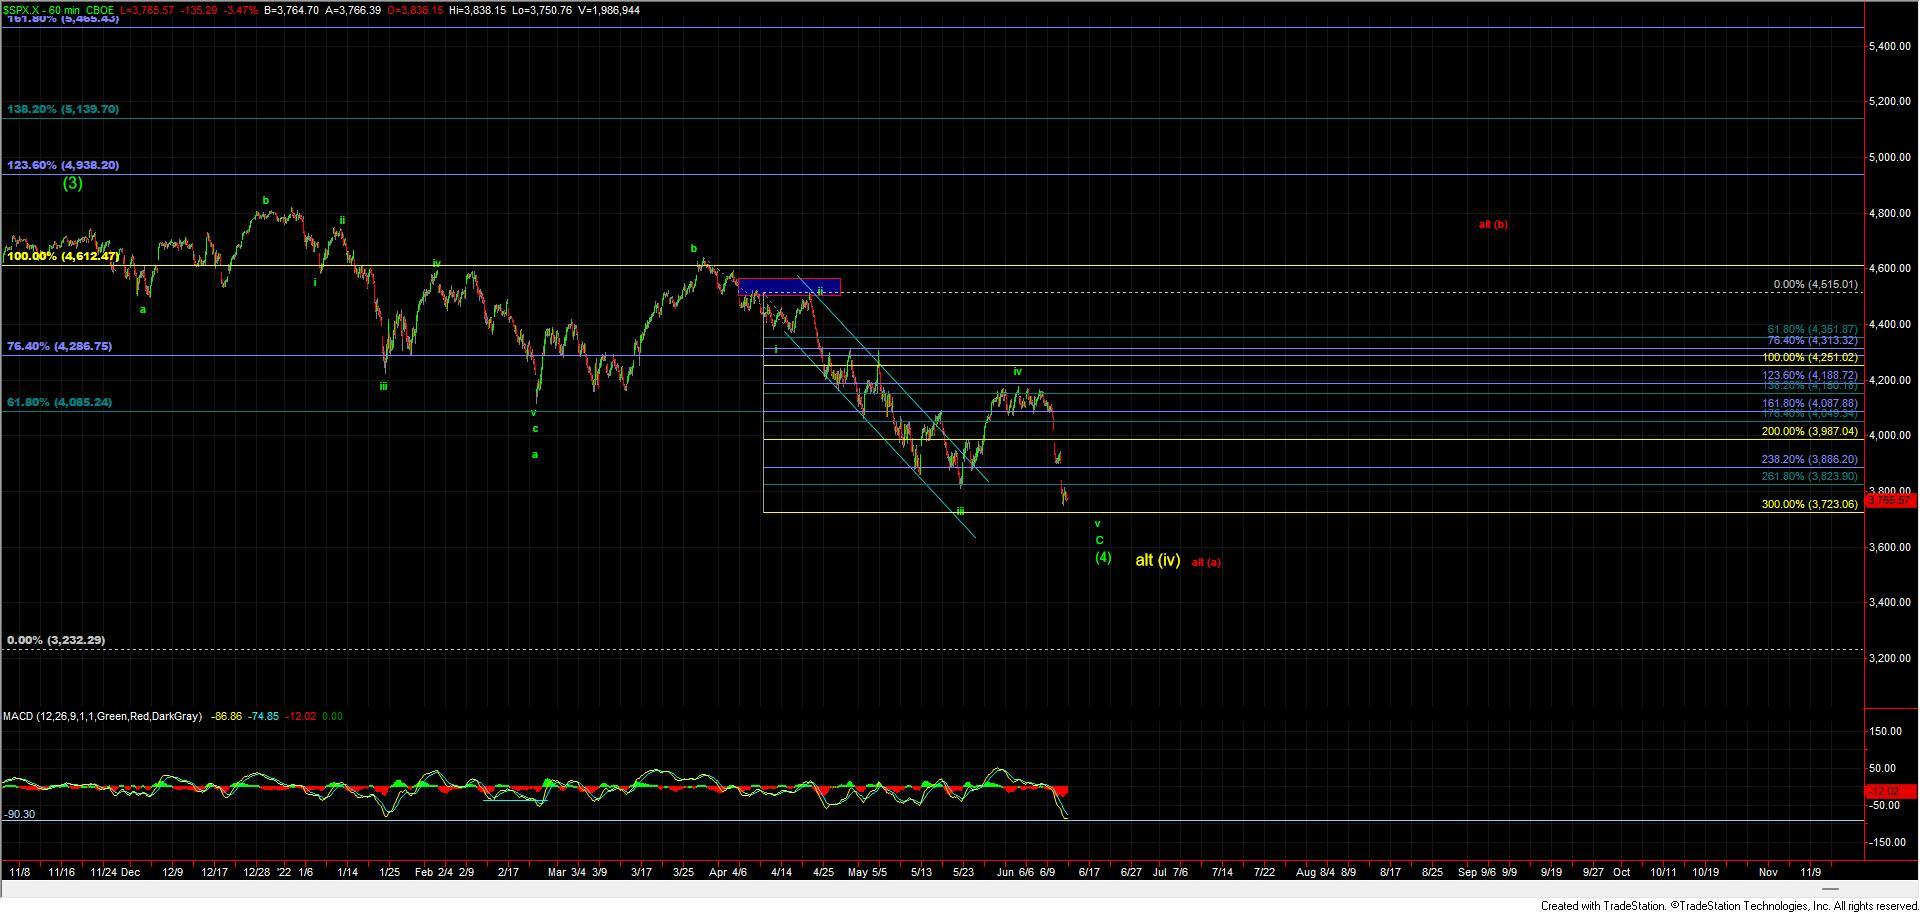Click the blue rectangle drawing near wave ii
Image resolution: width=1920 pixels, height=912 pixels.
[789, 286]
